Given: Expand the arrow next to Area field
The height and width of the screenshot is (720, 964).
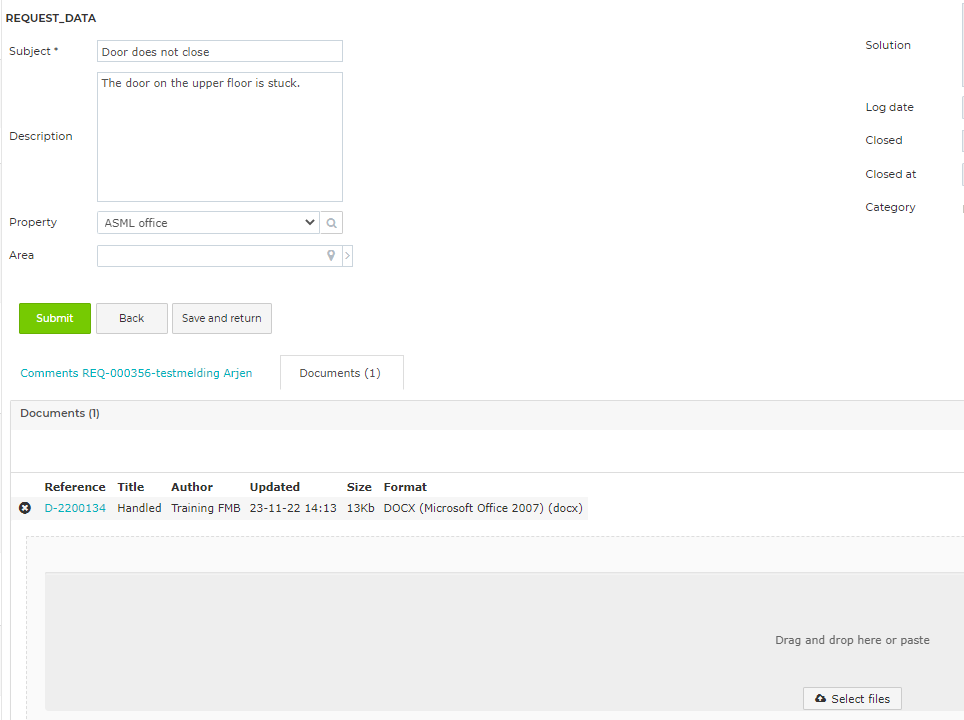Looking at the screenshot, I should (x=347, y=256).
